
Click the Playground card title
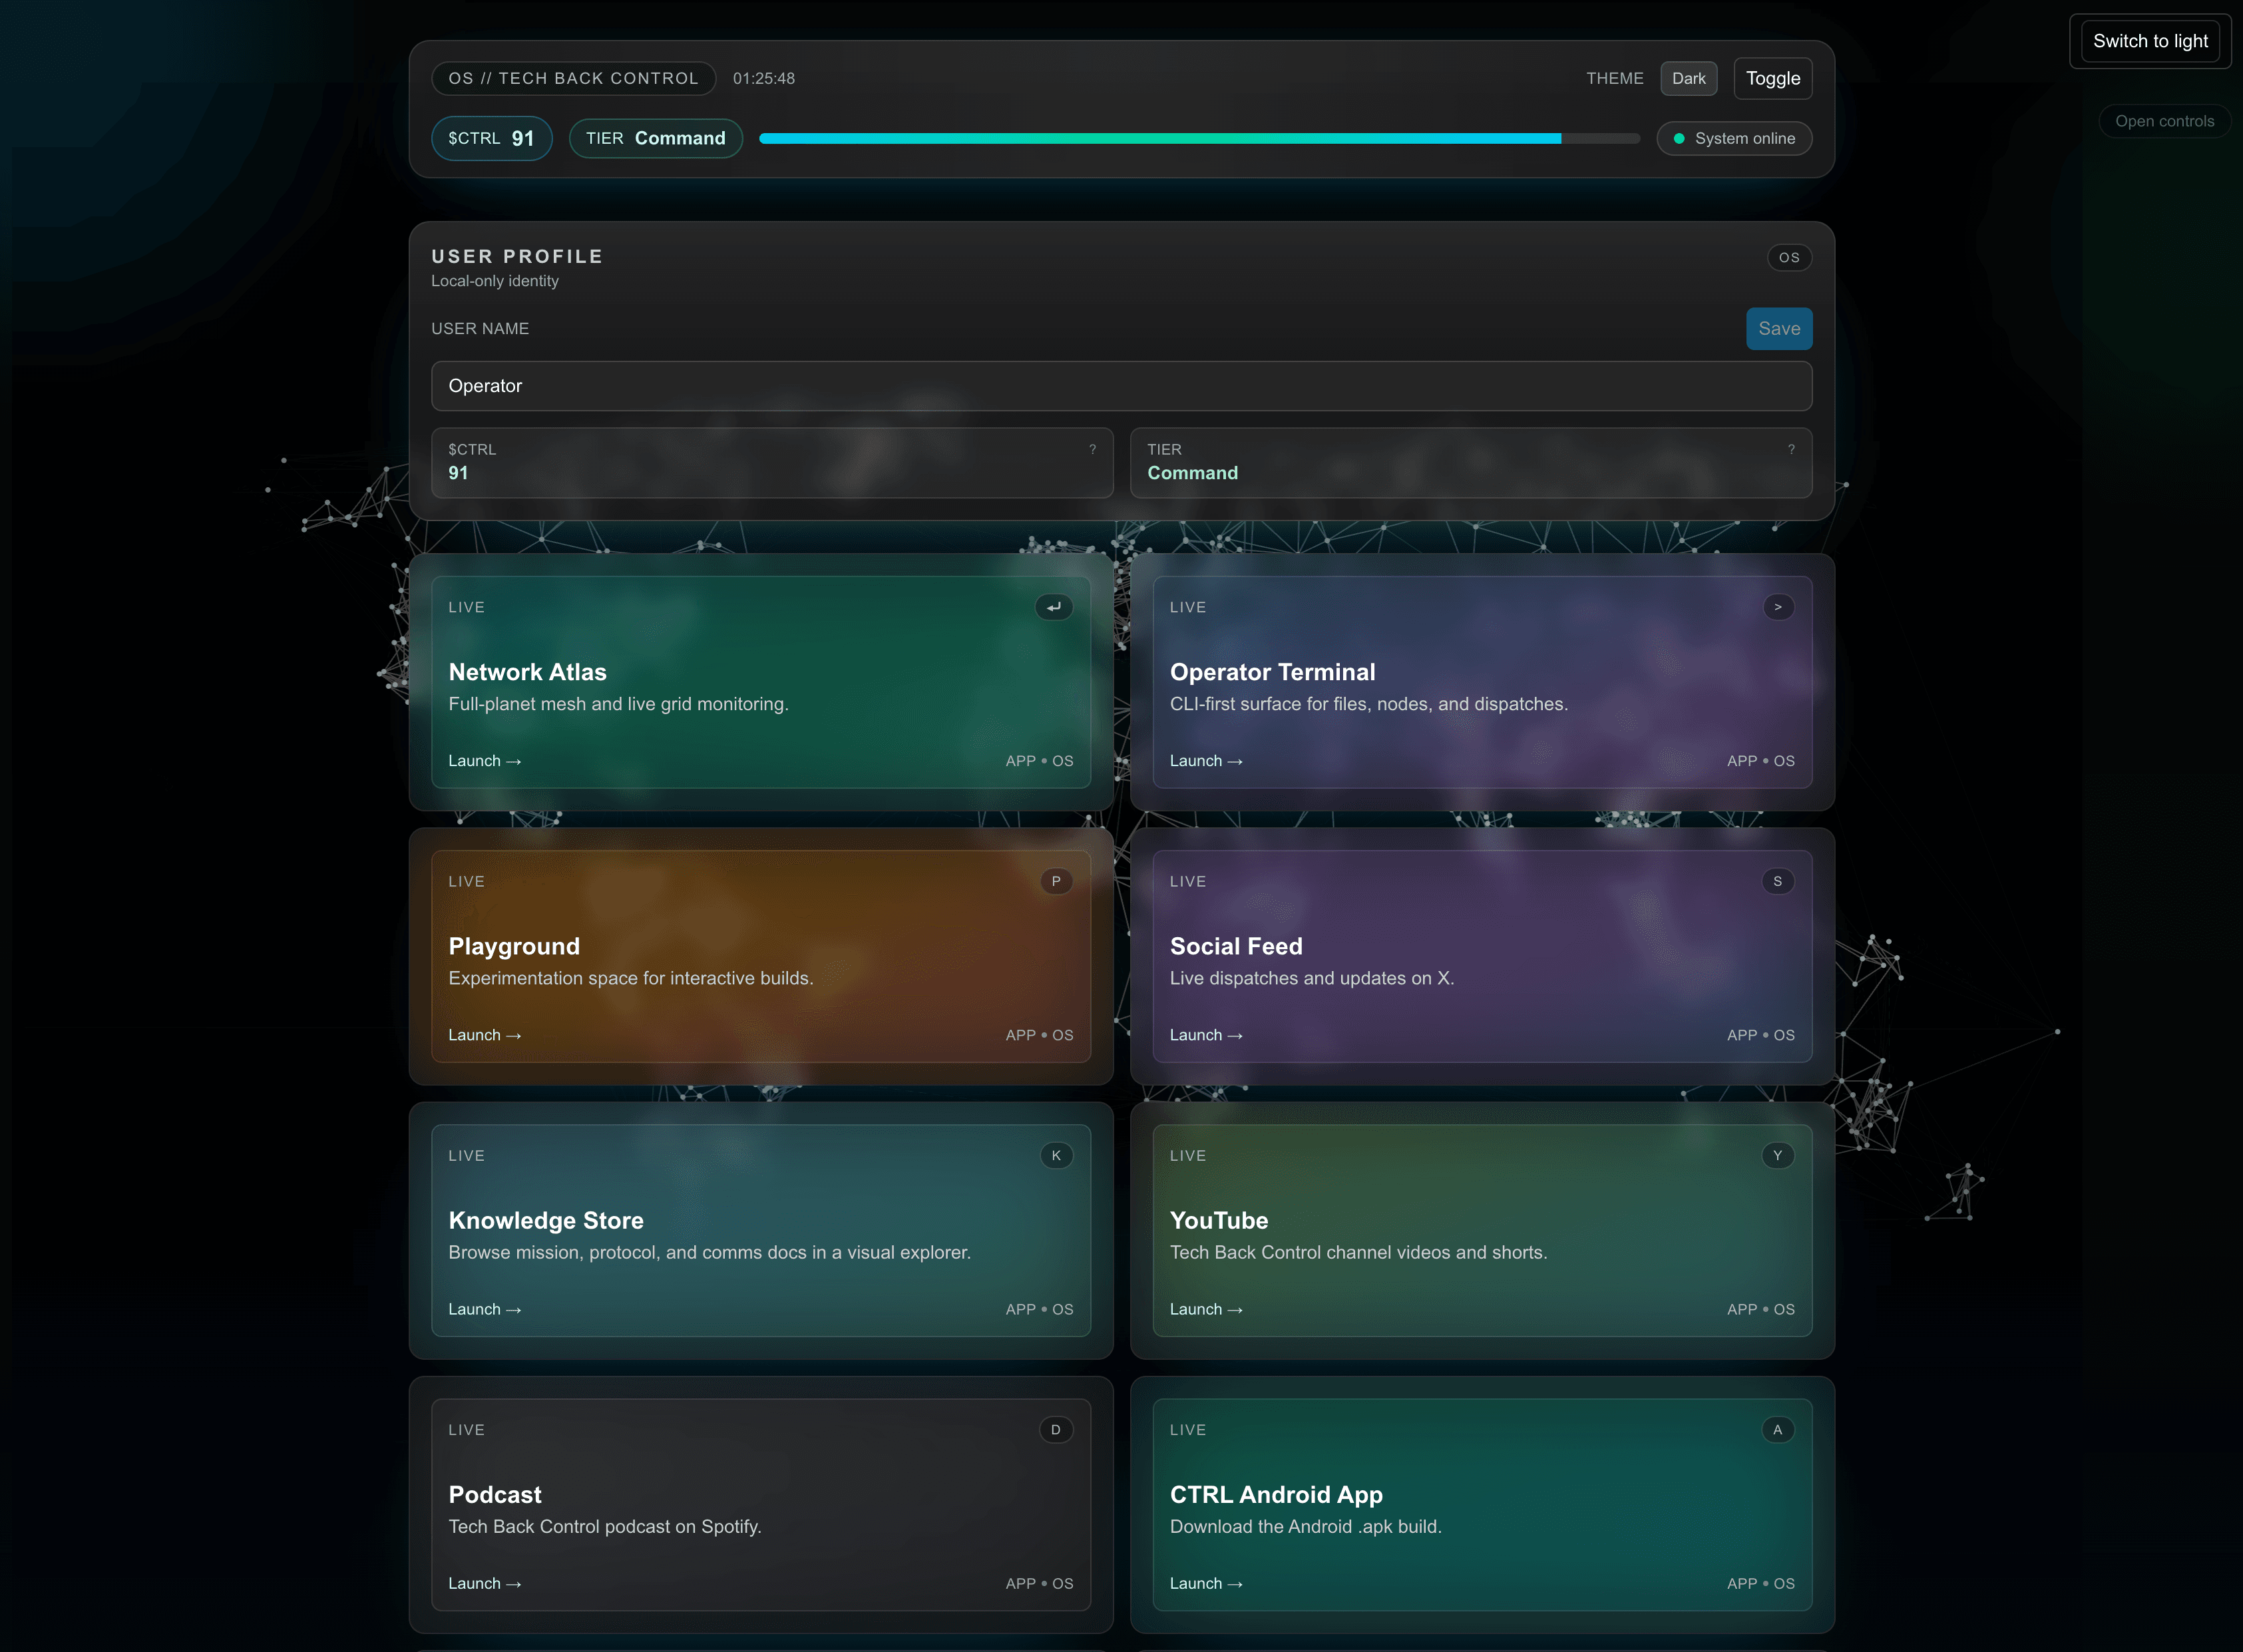tap(514, 946)
